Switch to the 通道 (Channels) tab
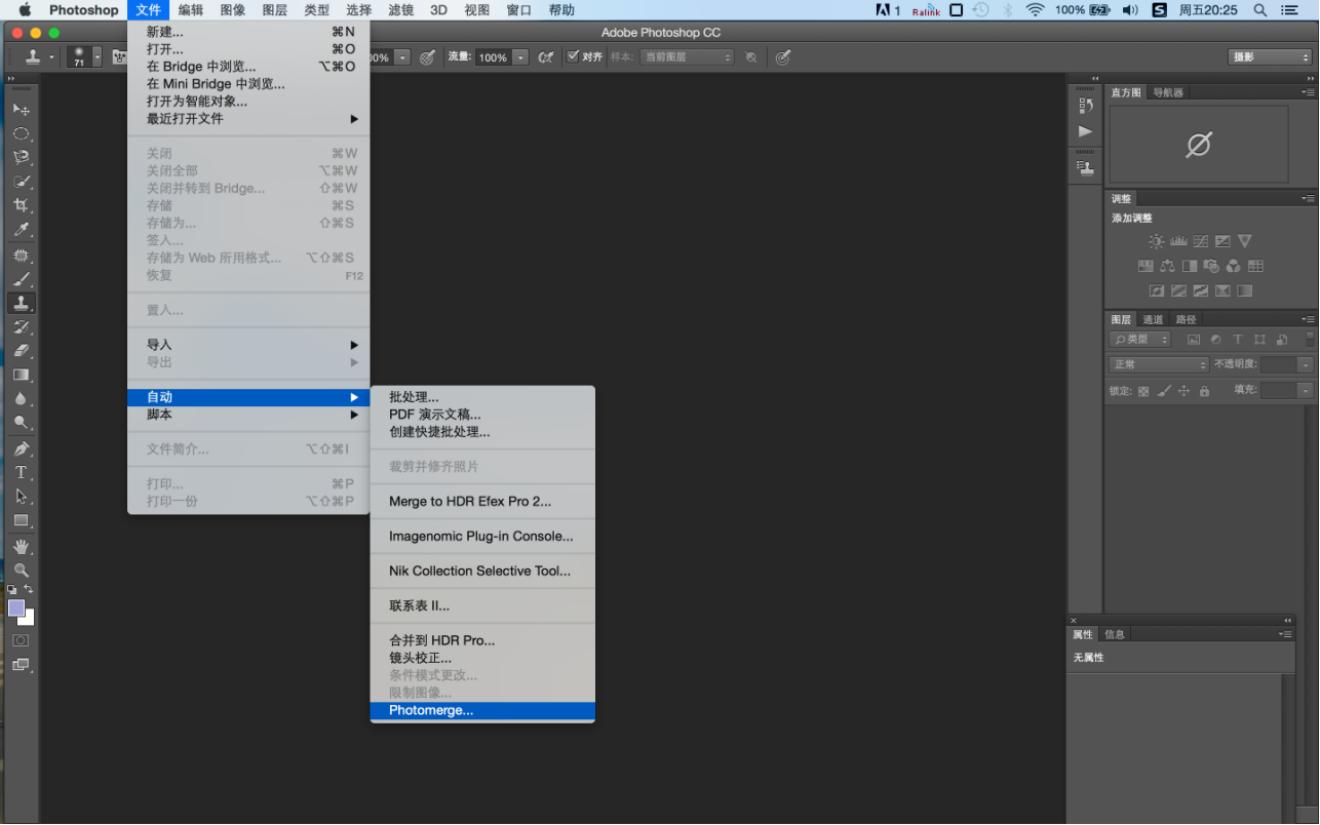The height and width of the screenshot is (825, 1320). [x=1153, y=319]
